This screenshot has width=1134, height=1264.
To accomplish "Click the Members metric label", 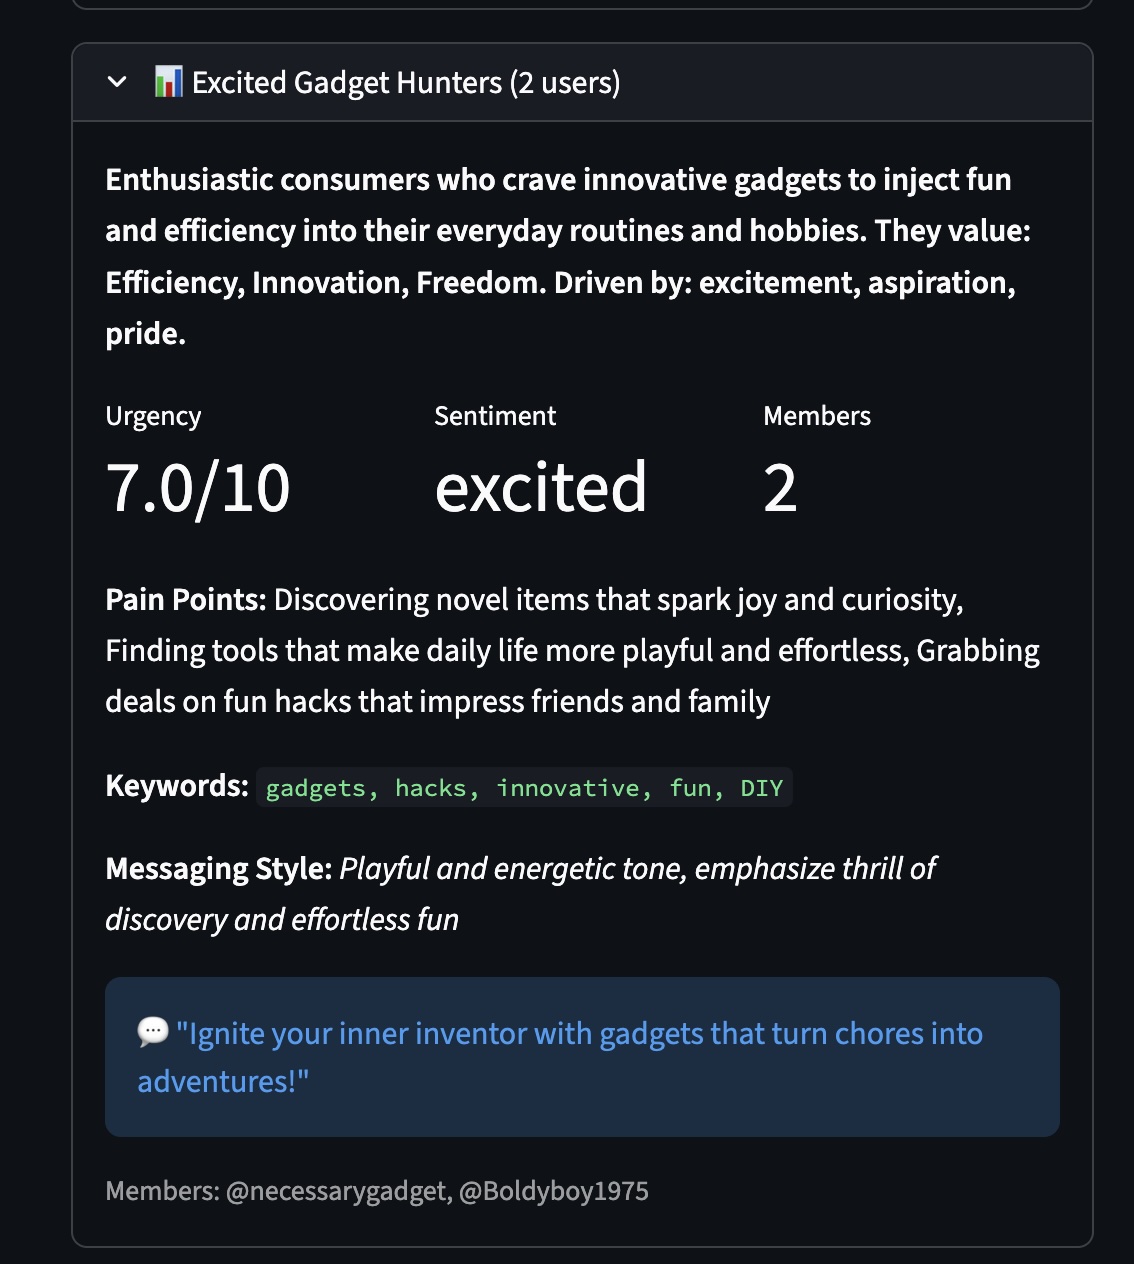I will [816, 416].
